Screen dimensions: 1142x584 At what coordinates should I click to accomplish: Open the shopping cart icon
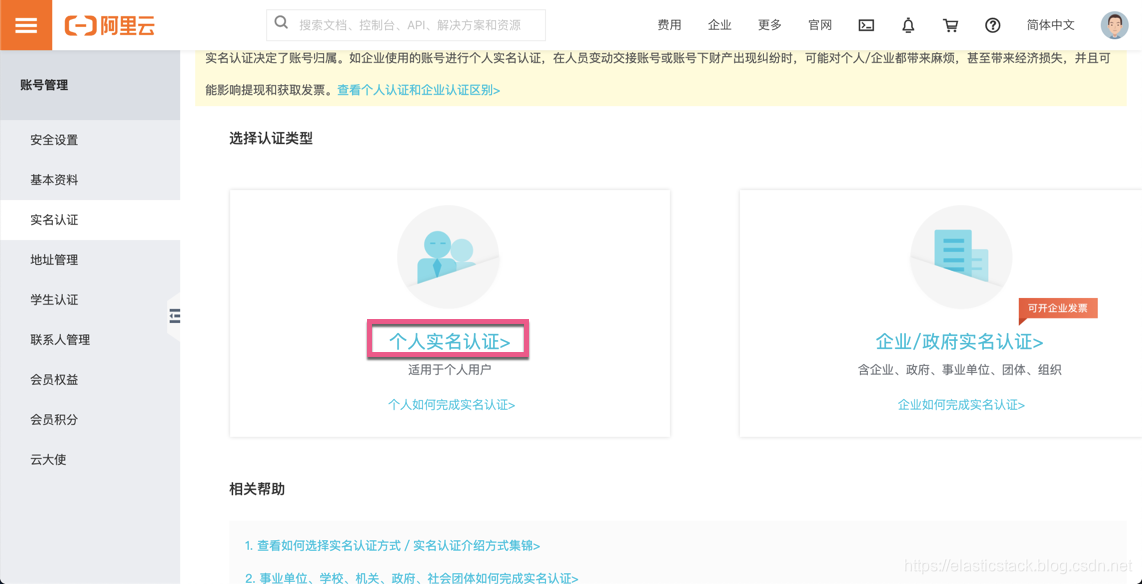pos(950,25)
